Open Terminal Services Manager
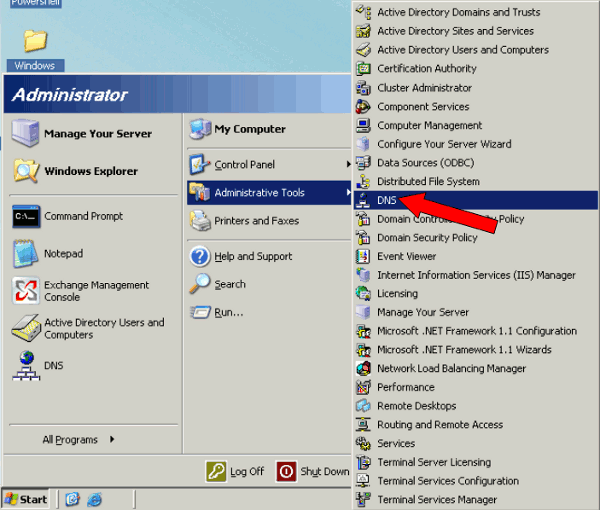Image resolution: width=600 pixels, height=510 pixels. (x=476, y=500)
